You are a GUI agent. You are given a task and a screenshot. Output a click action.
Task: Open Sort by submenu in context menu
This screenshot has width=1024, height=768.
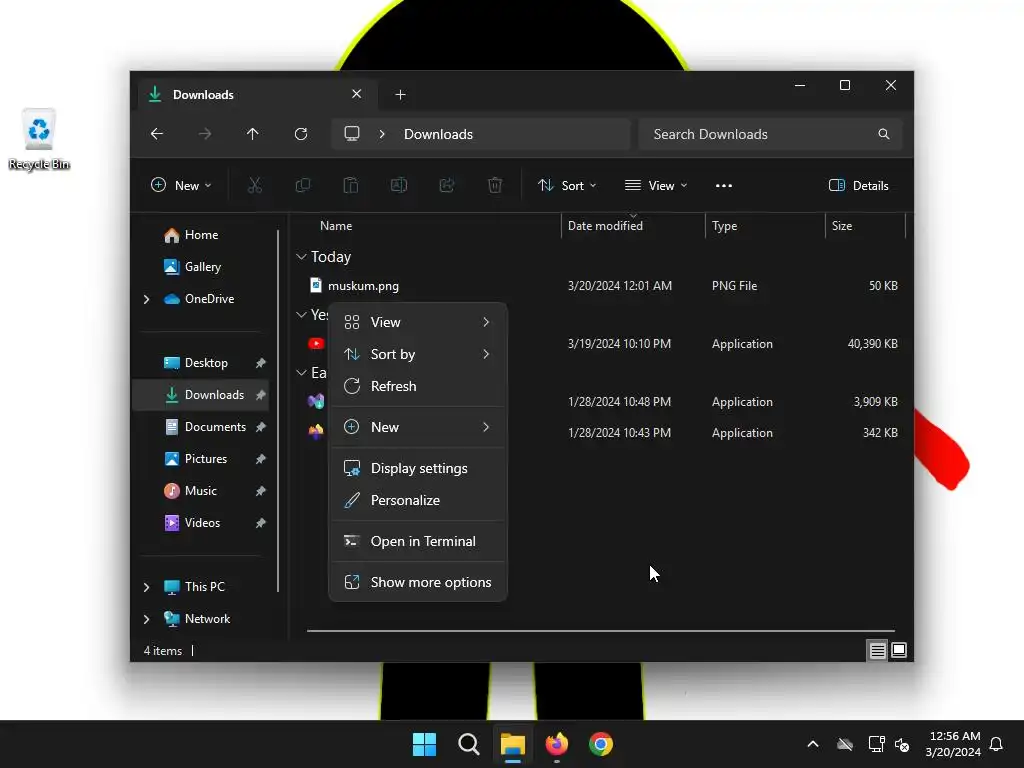pos(418,354)
